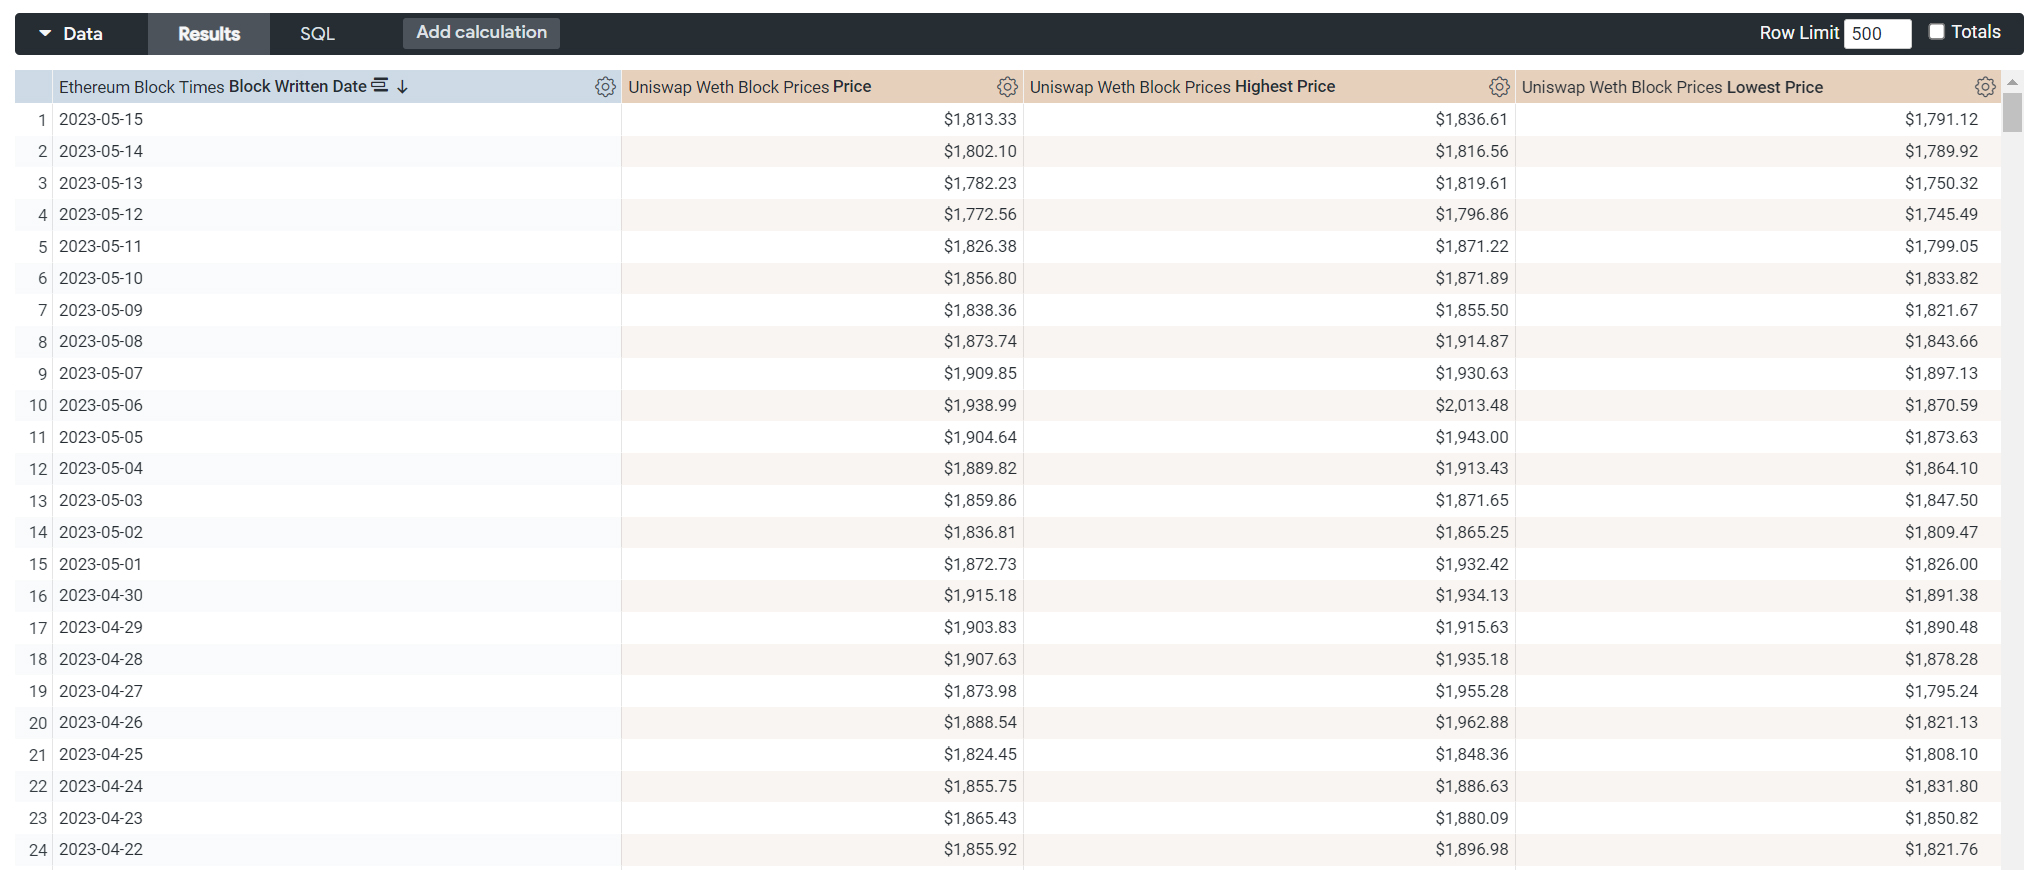The height and width of the screenshot is (870, 2032).
Task: Sort by Lowest Price column header
Action: (1672, 87)
